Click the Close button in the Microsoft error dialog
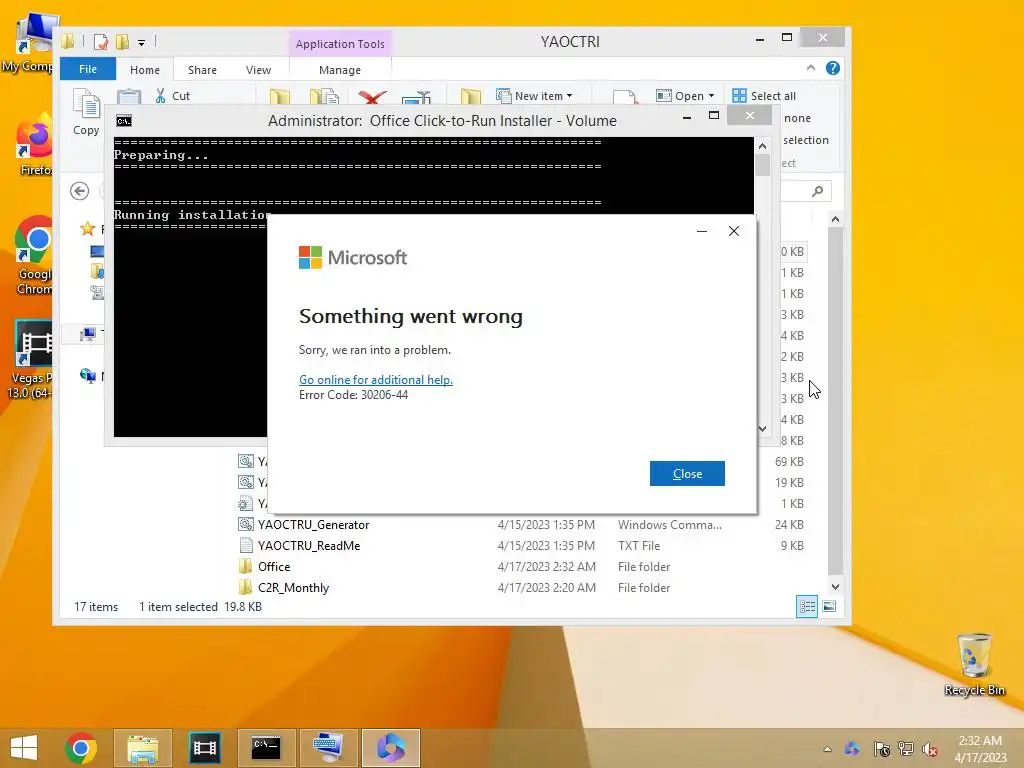1024x768 pixels. point(687,473)
